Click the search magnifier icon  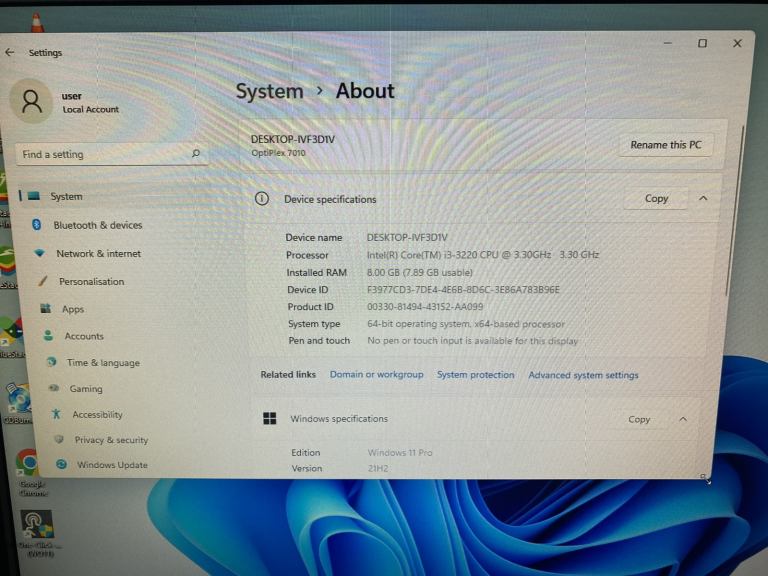coord(196,154)
